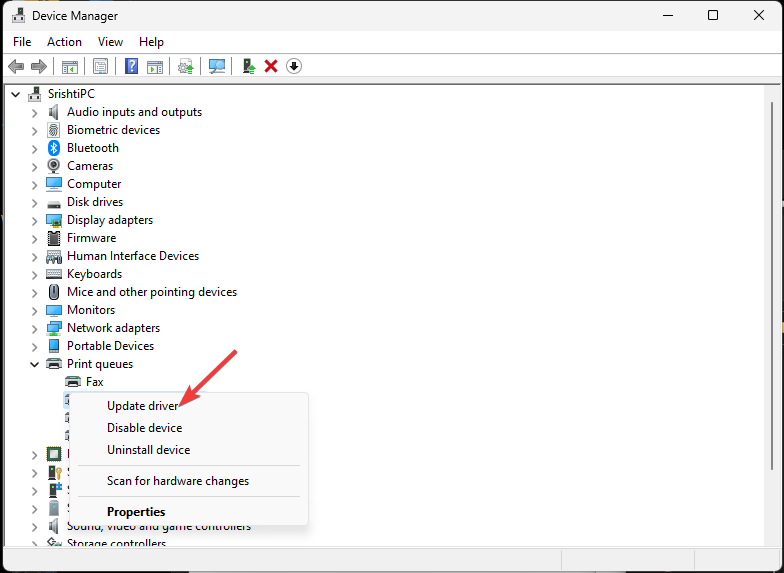
Task: Click the fingerprint icon for Biometric devices
Action: [54, 130]
